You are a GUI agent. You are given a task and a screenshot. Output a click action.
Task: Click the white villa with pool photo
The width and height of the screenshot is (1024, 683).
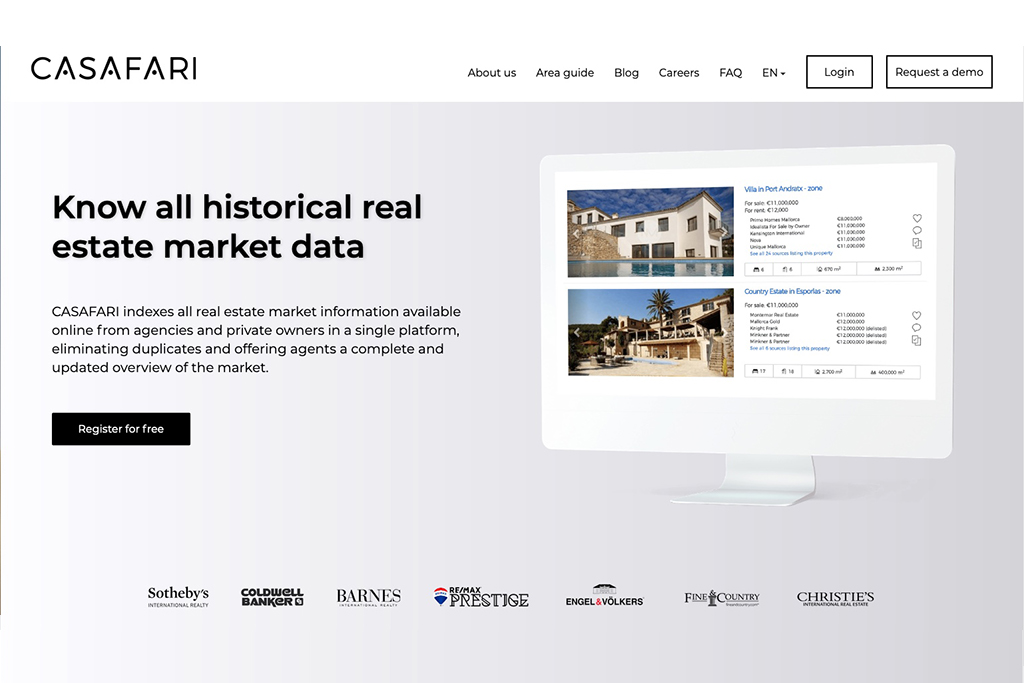point(650,232)
